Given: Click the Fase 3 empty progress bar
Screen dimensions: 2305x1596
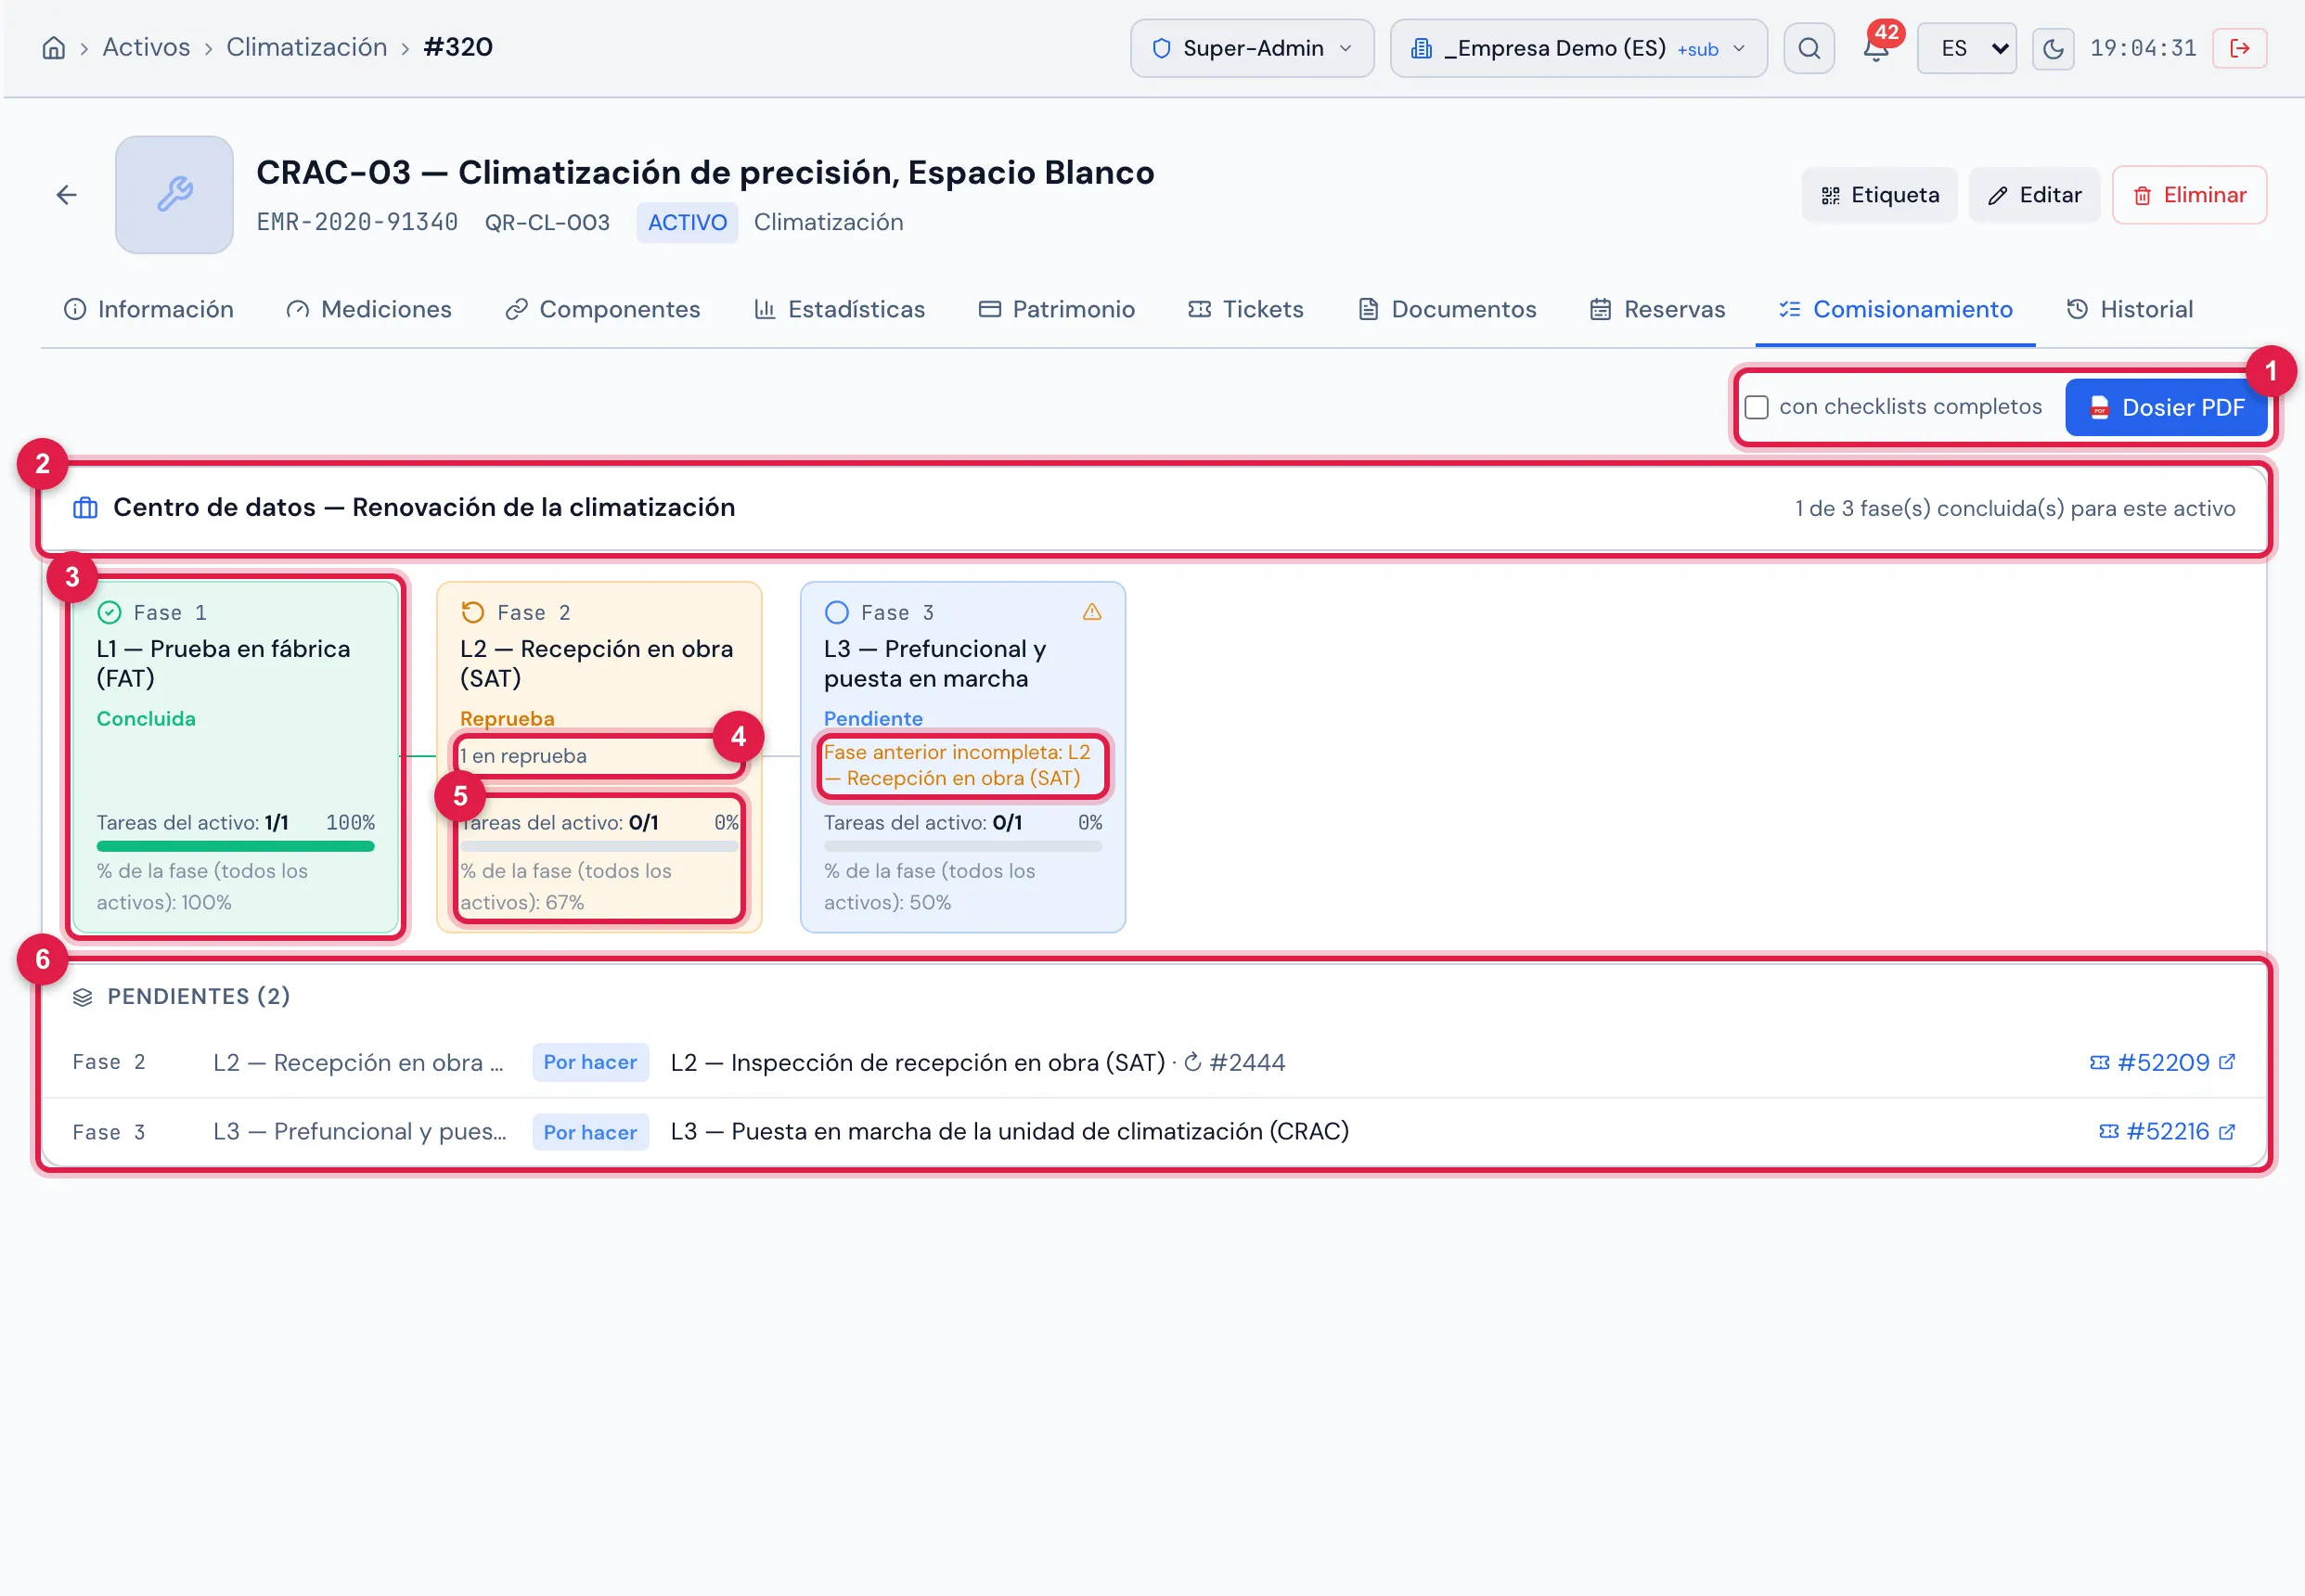Looking at the screenshot, I should click(962, 846).
